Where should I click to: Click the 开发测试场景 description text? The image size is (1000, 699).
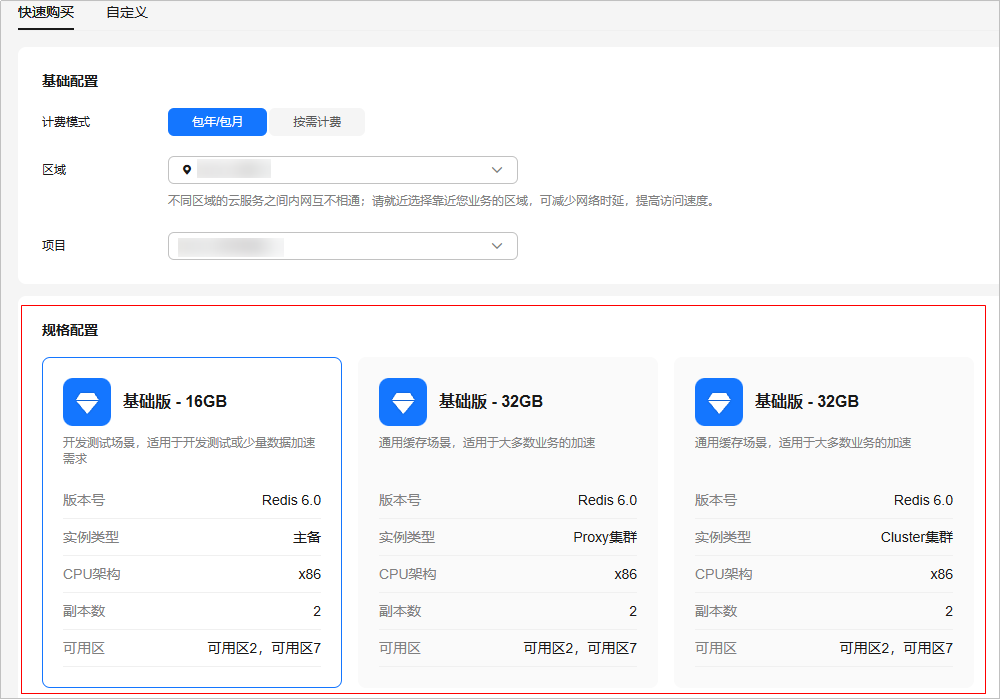pyautogui.click(x=189, y=450)
